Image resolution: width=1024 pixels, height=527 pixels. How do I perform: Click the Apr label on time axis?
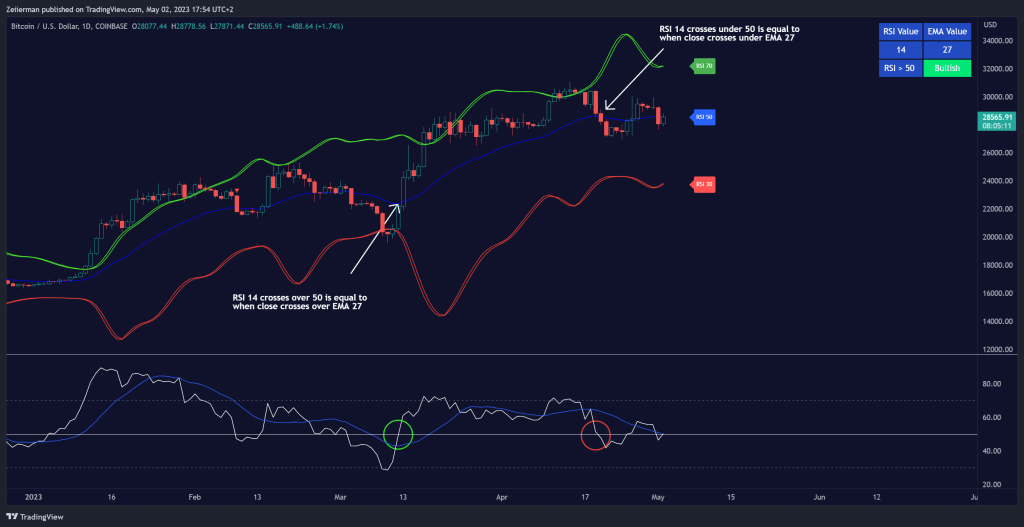pyautogui.click(x=499, y=496)
